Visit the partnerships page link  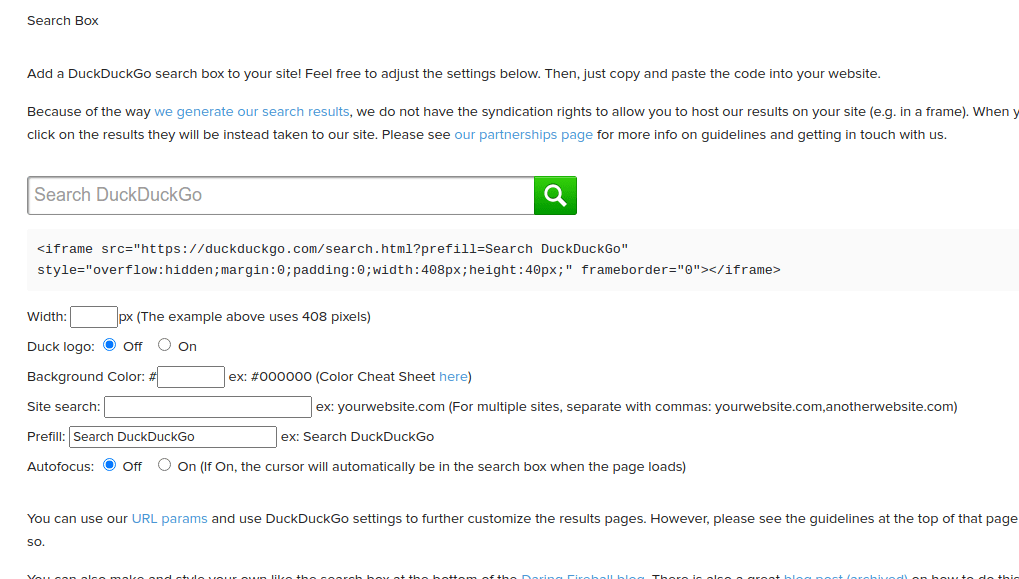point(522,134)
